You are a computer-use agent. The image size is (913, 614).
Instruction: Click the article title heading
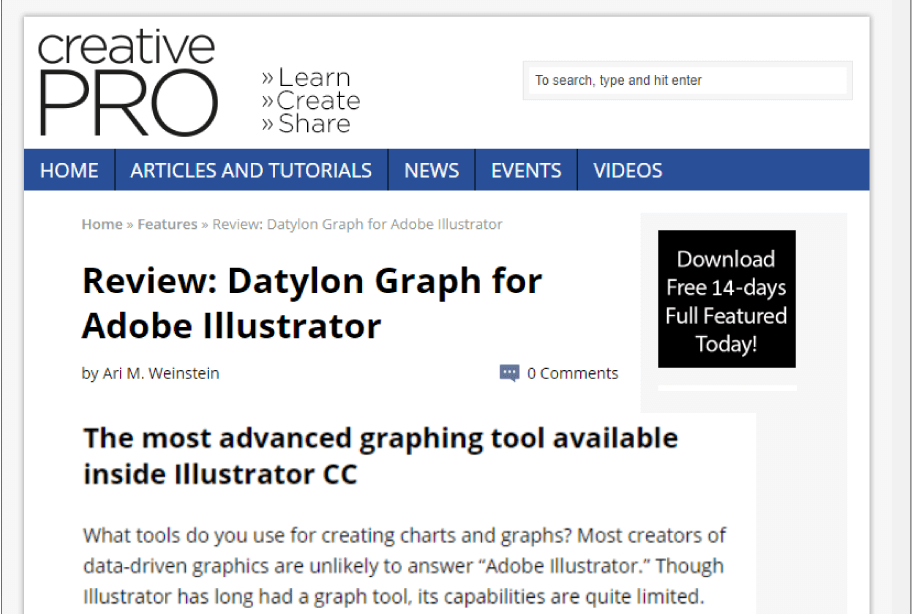tap(311, 303)
